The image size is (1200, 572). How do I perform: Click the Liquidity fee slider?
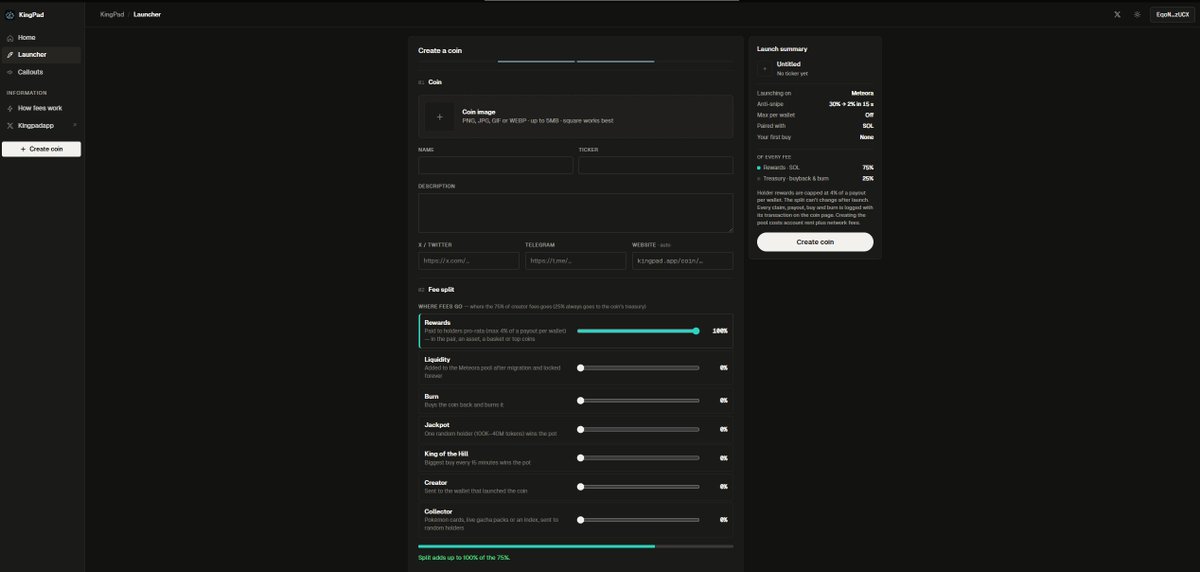pos(638,368)
